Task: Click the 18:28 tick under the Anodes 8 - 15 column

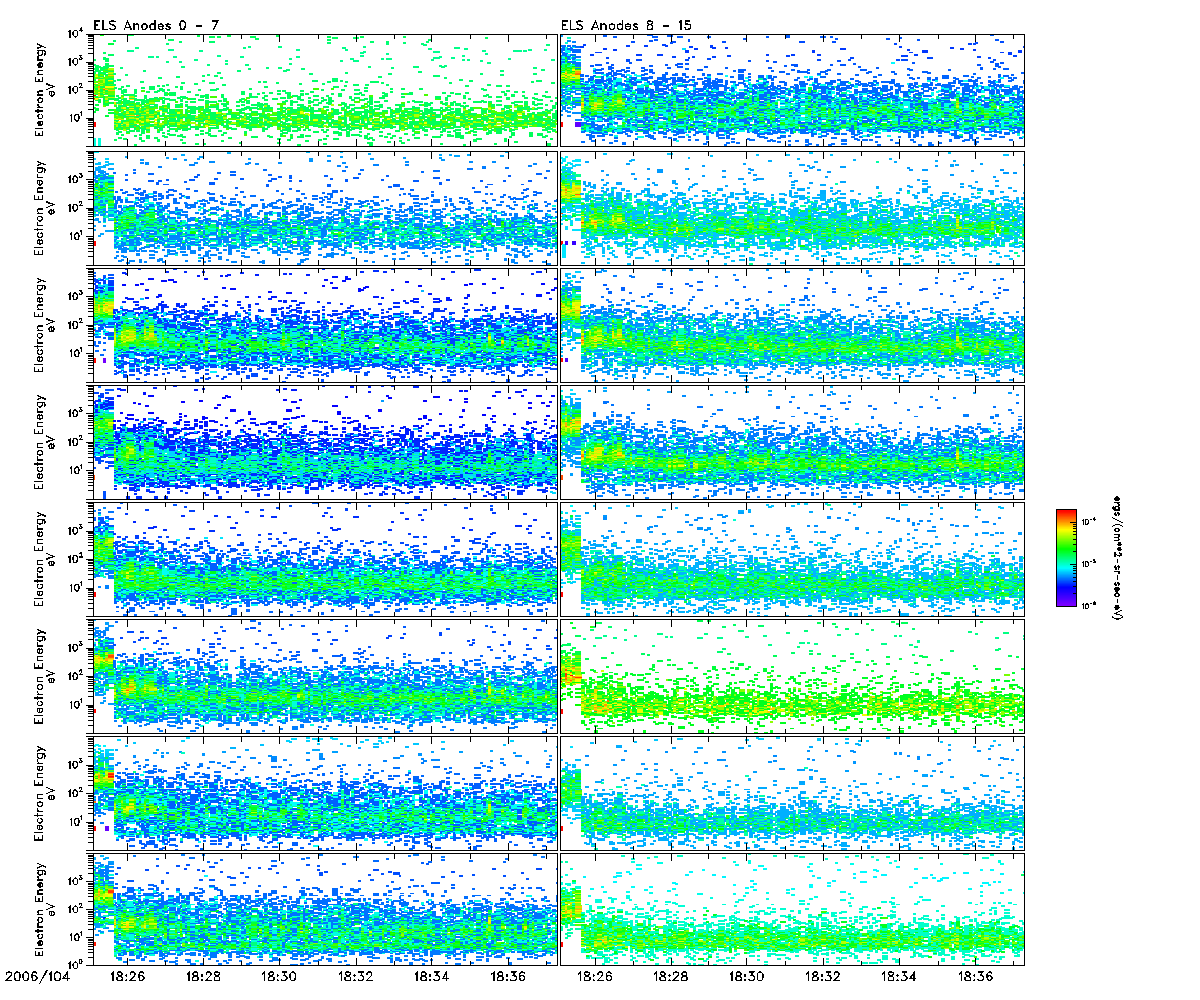Action: click(x=671, y=975)
